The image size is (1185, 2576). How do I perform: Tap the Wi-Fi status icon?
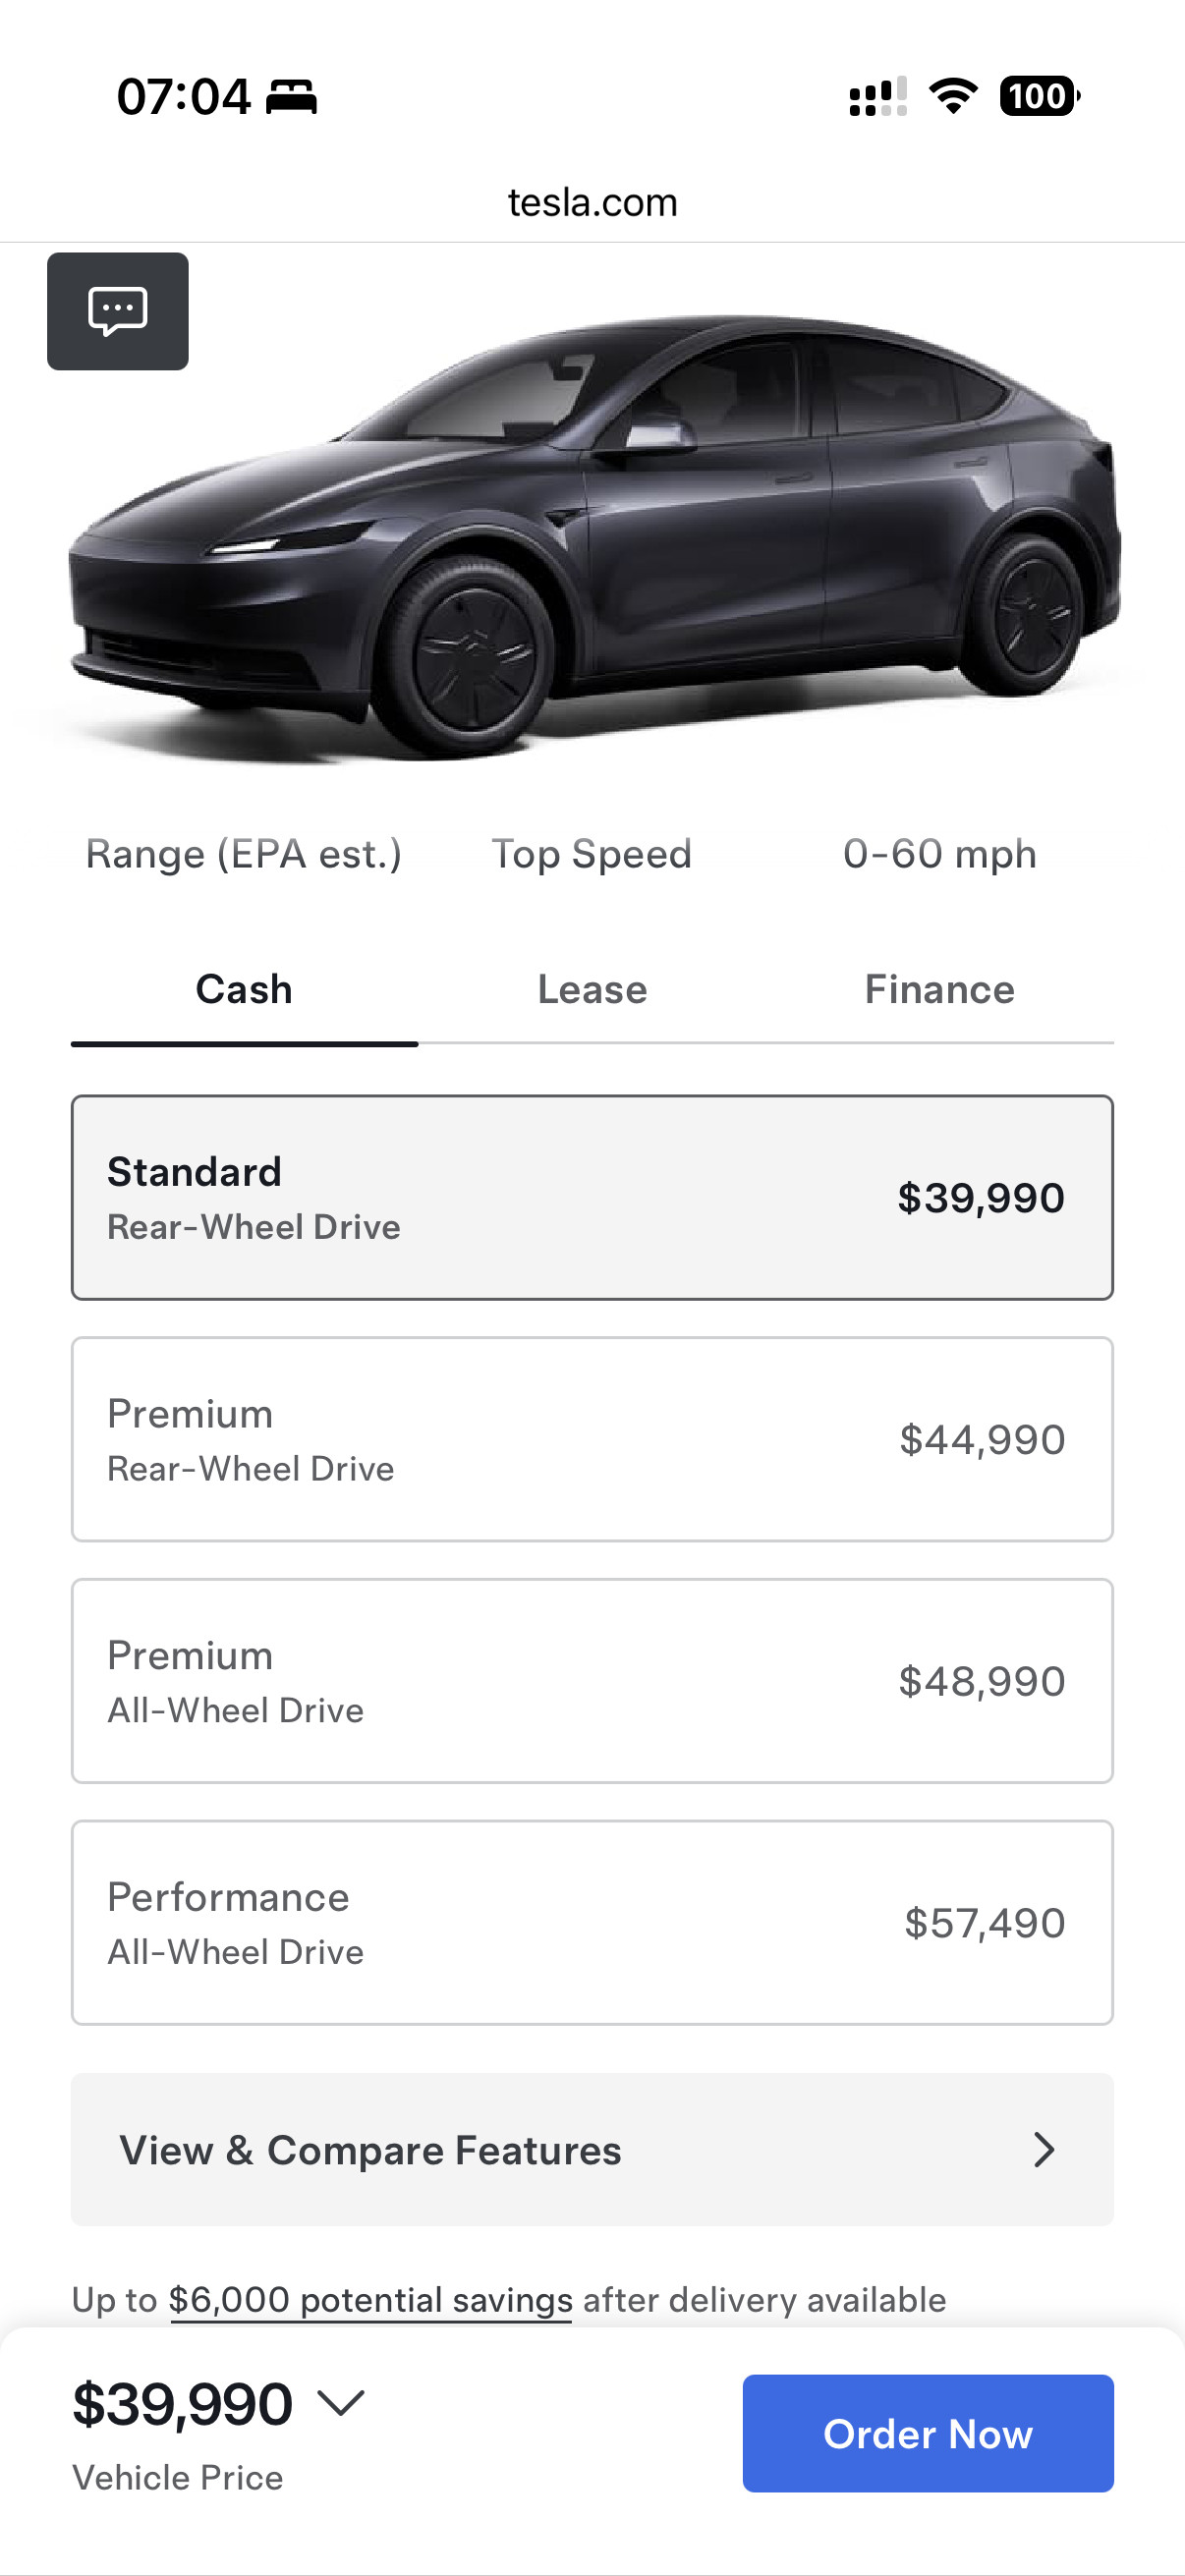pyautogui.click(x=952, y=96)
